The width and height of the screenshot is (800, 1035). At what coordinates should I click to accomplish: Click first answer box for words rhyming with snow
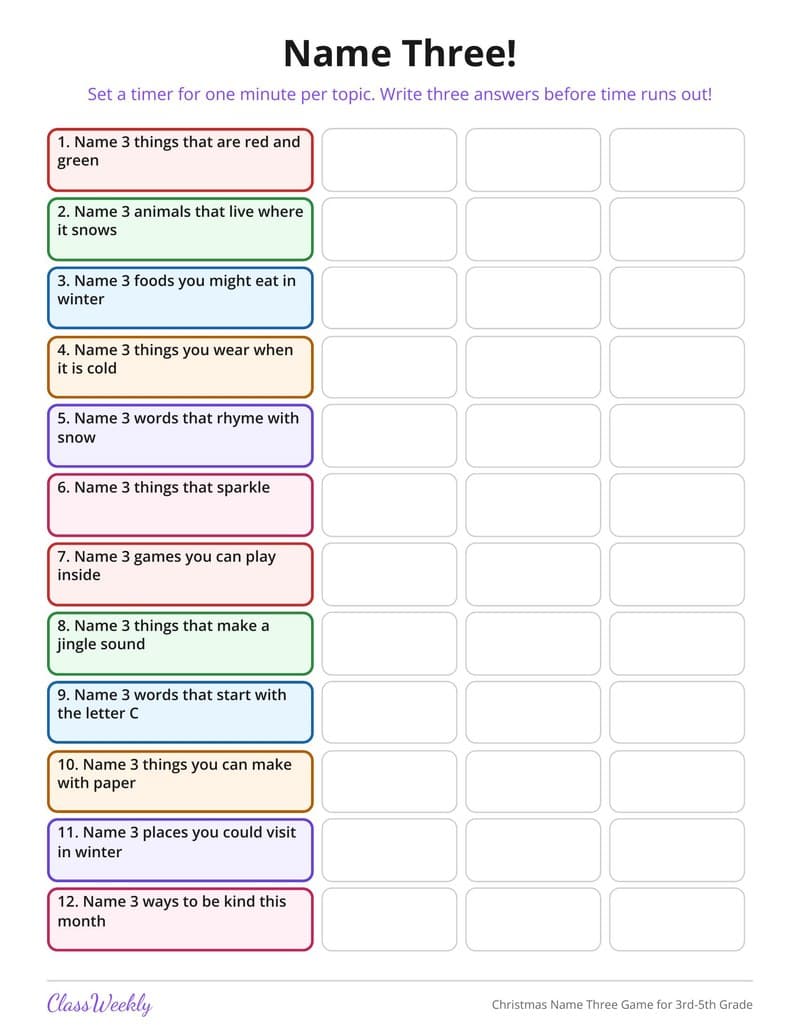tap(389, 436)
